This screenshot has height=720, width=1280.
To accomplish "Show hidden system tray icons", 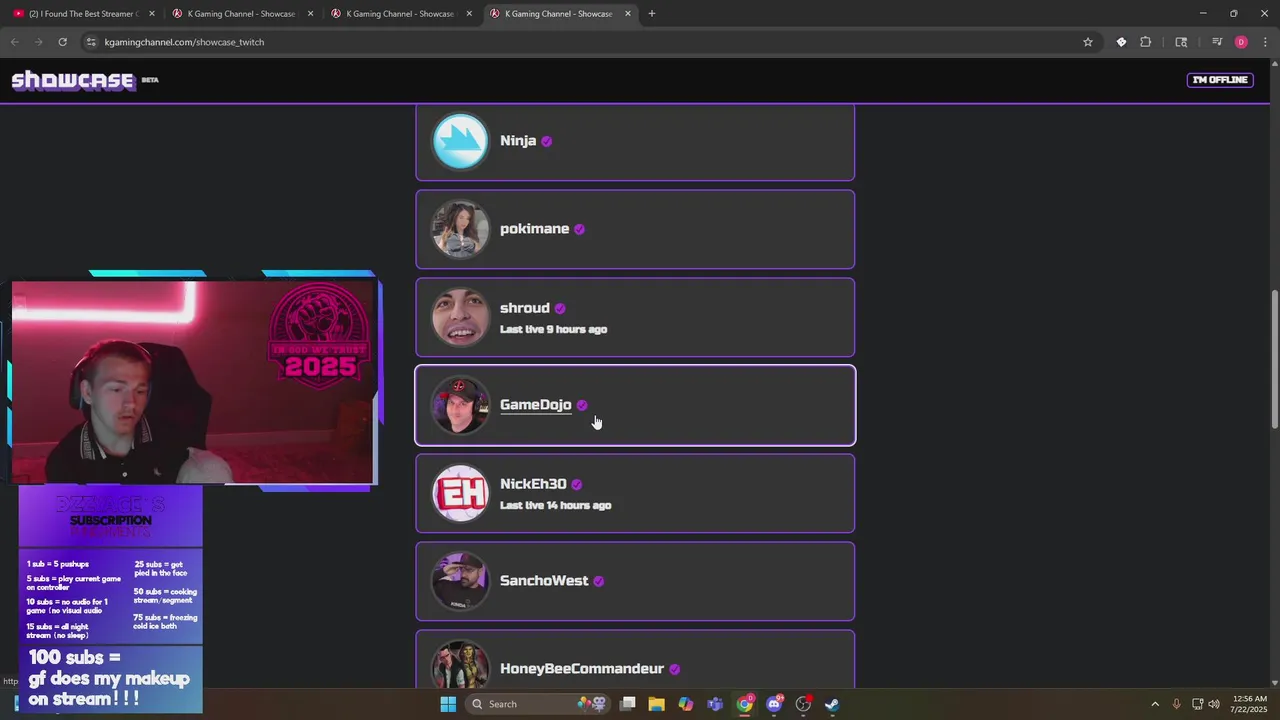I will point(1155,704).
